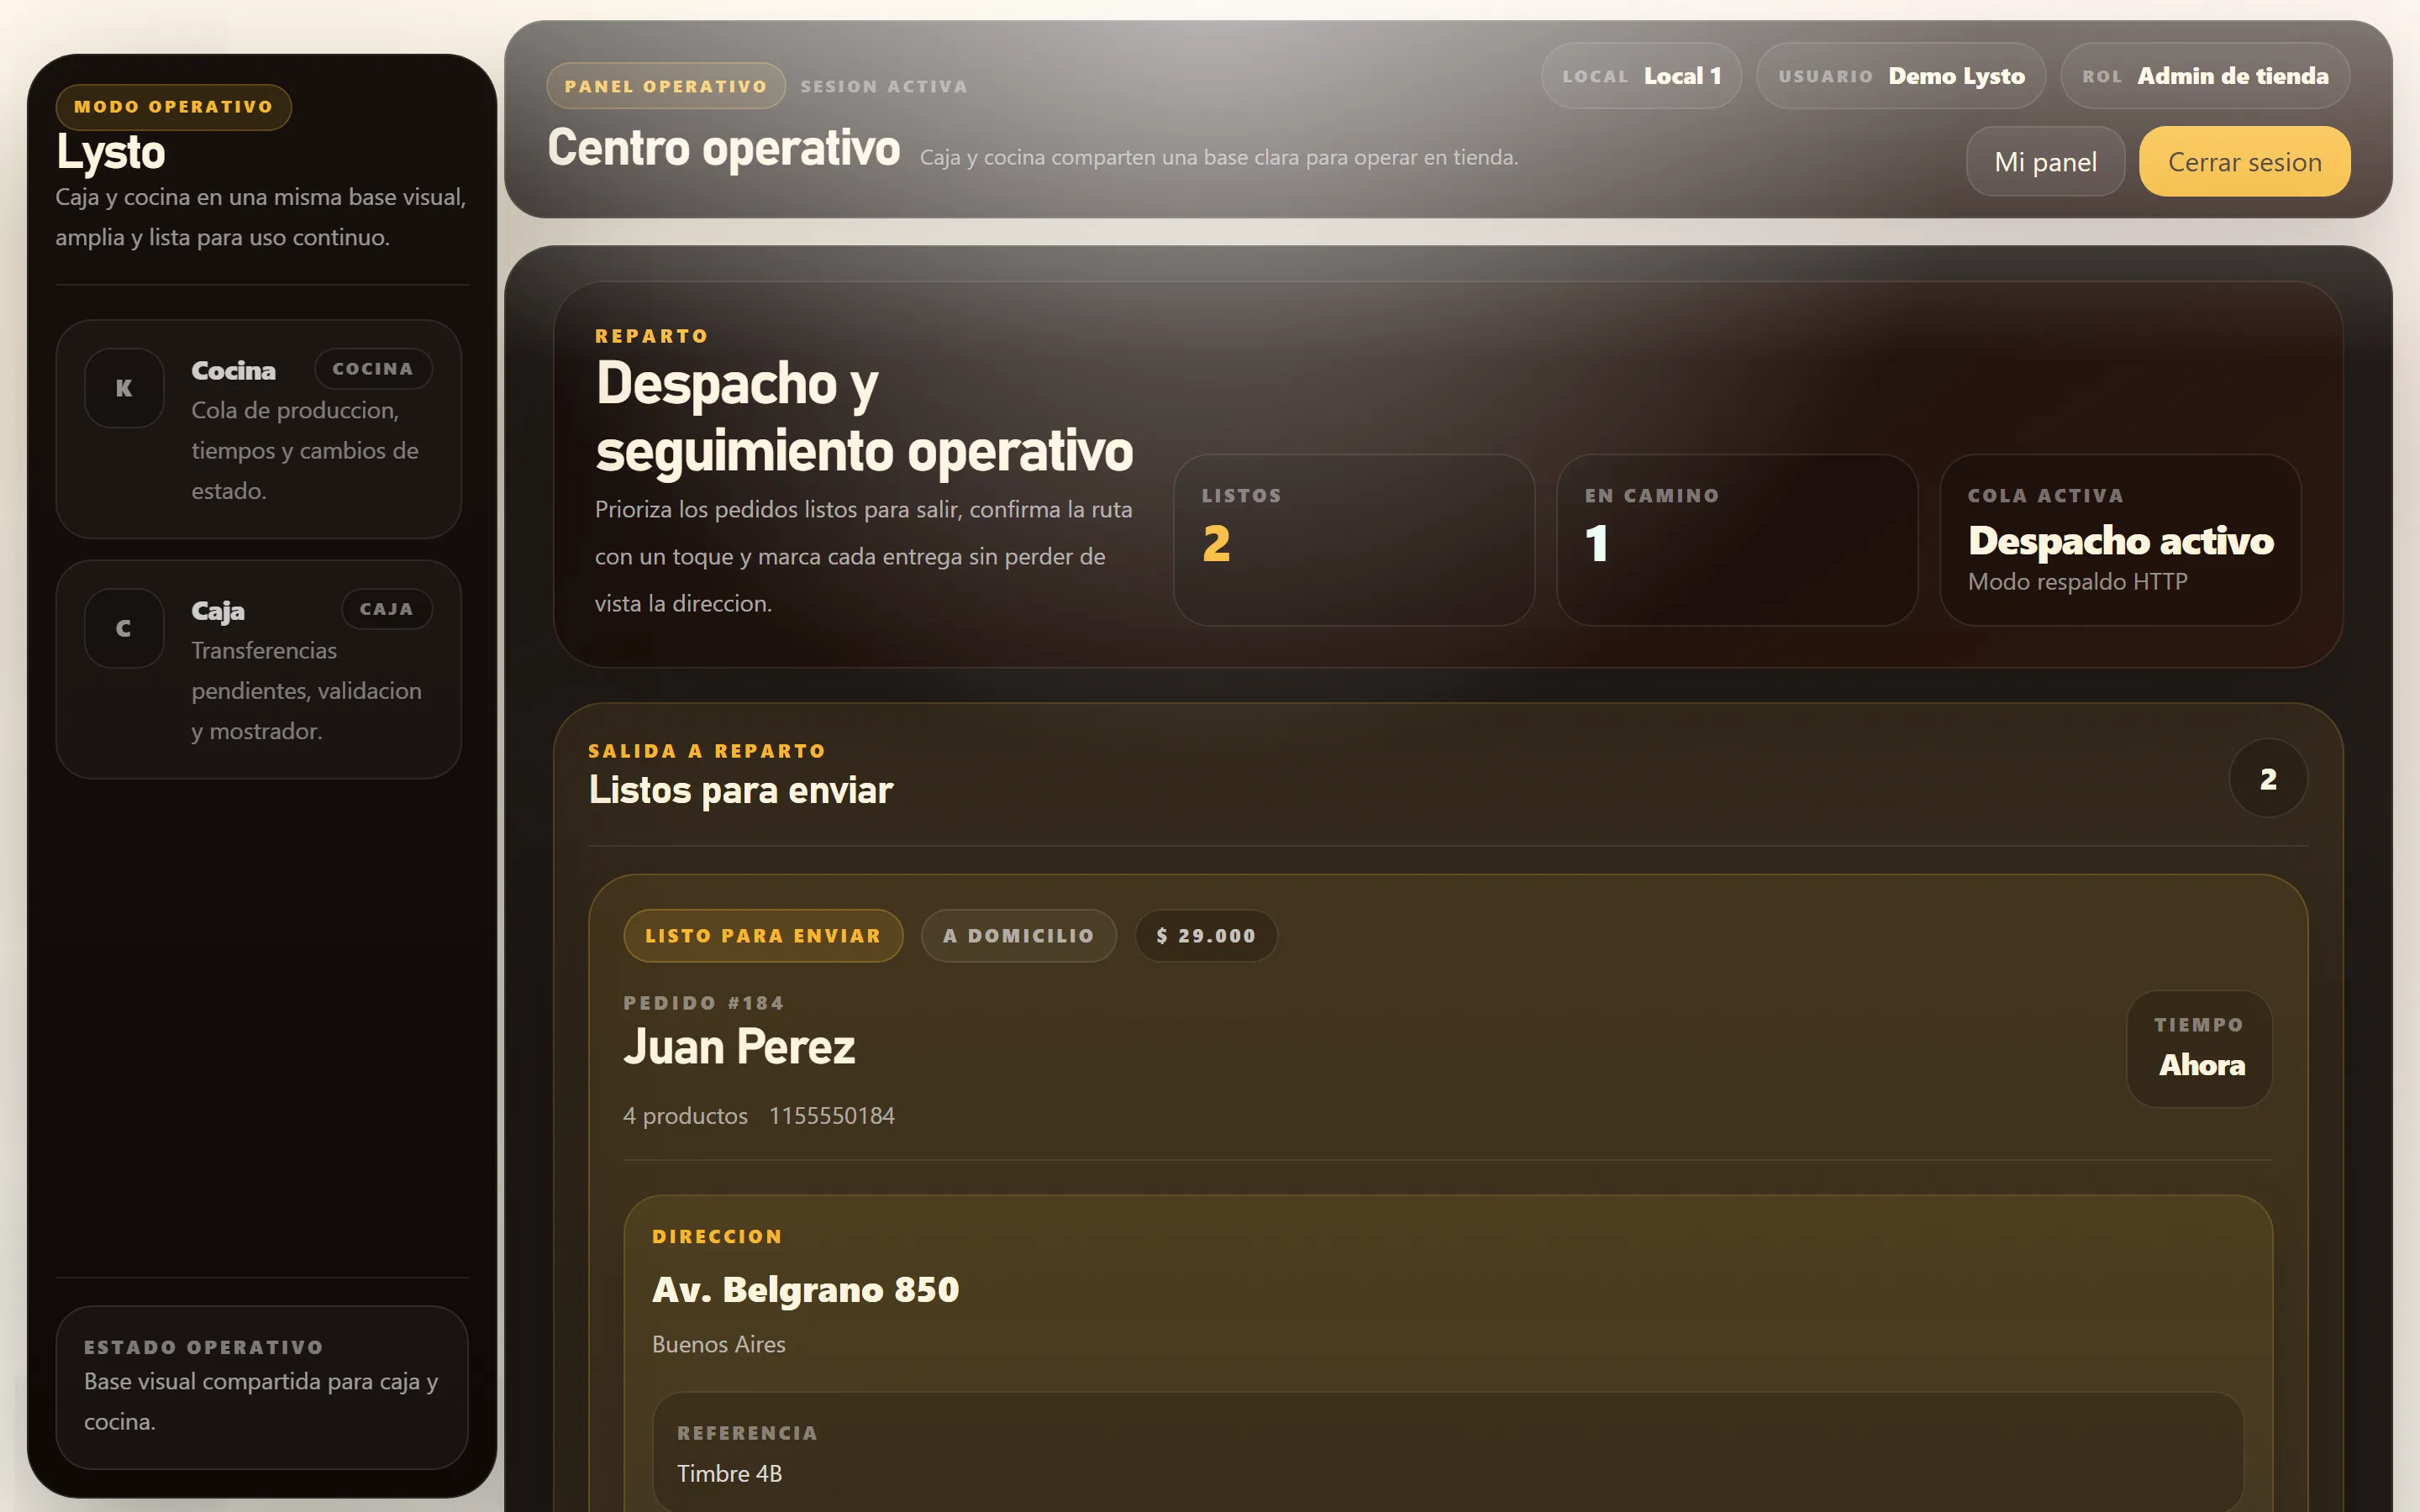
Task: Select the Caja navigation card title
Action: [218, 610]
